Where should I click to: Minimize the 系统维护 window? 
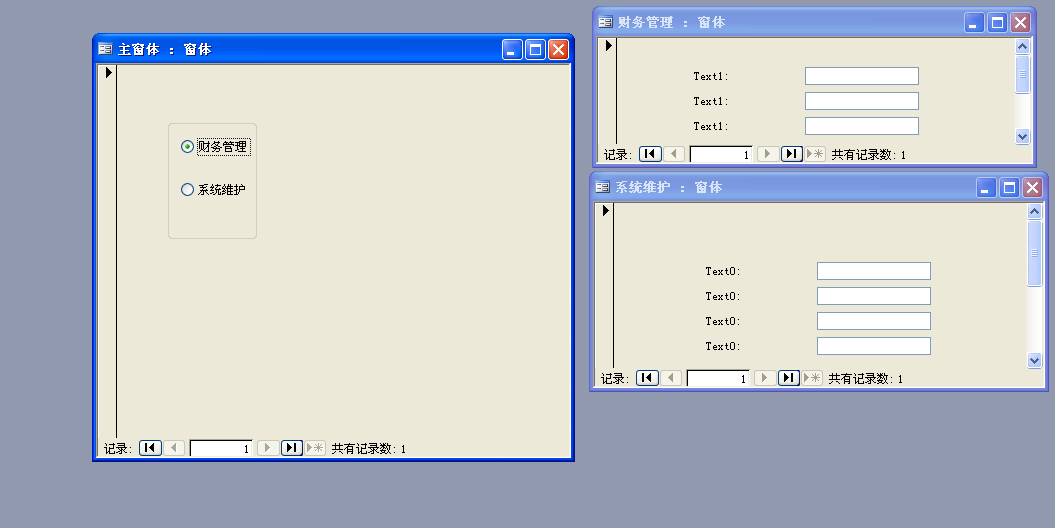tap(986, 188)
